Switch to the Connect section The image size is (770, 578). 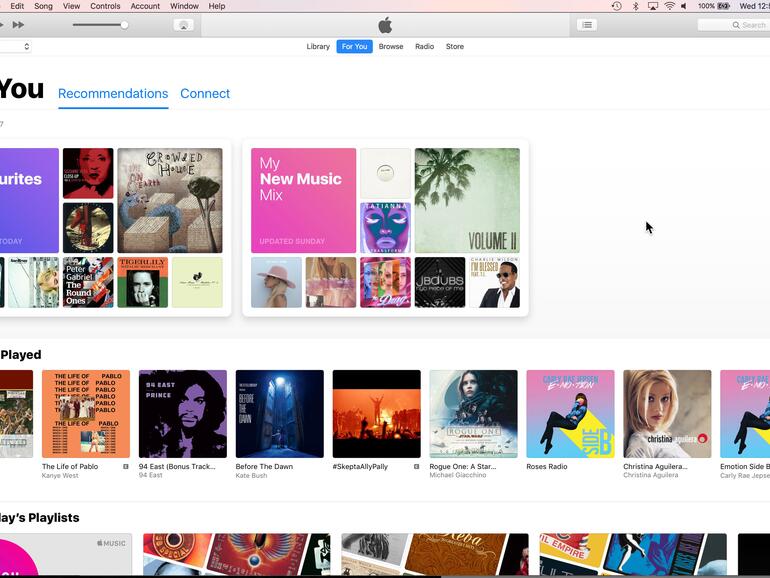click(205, 93)
